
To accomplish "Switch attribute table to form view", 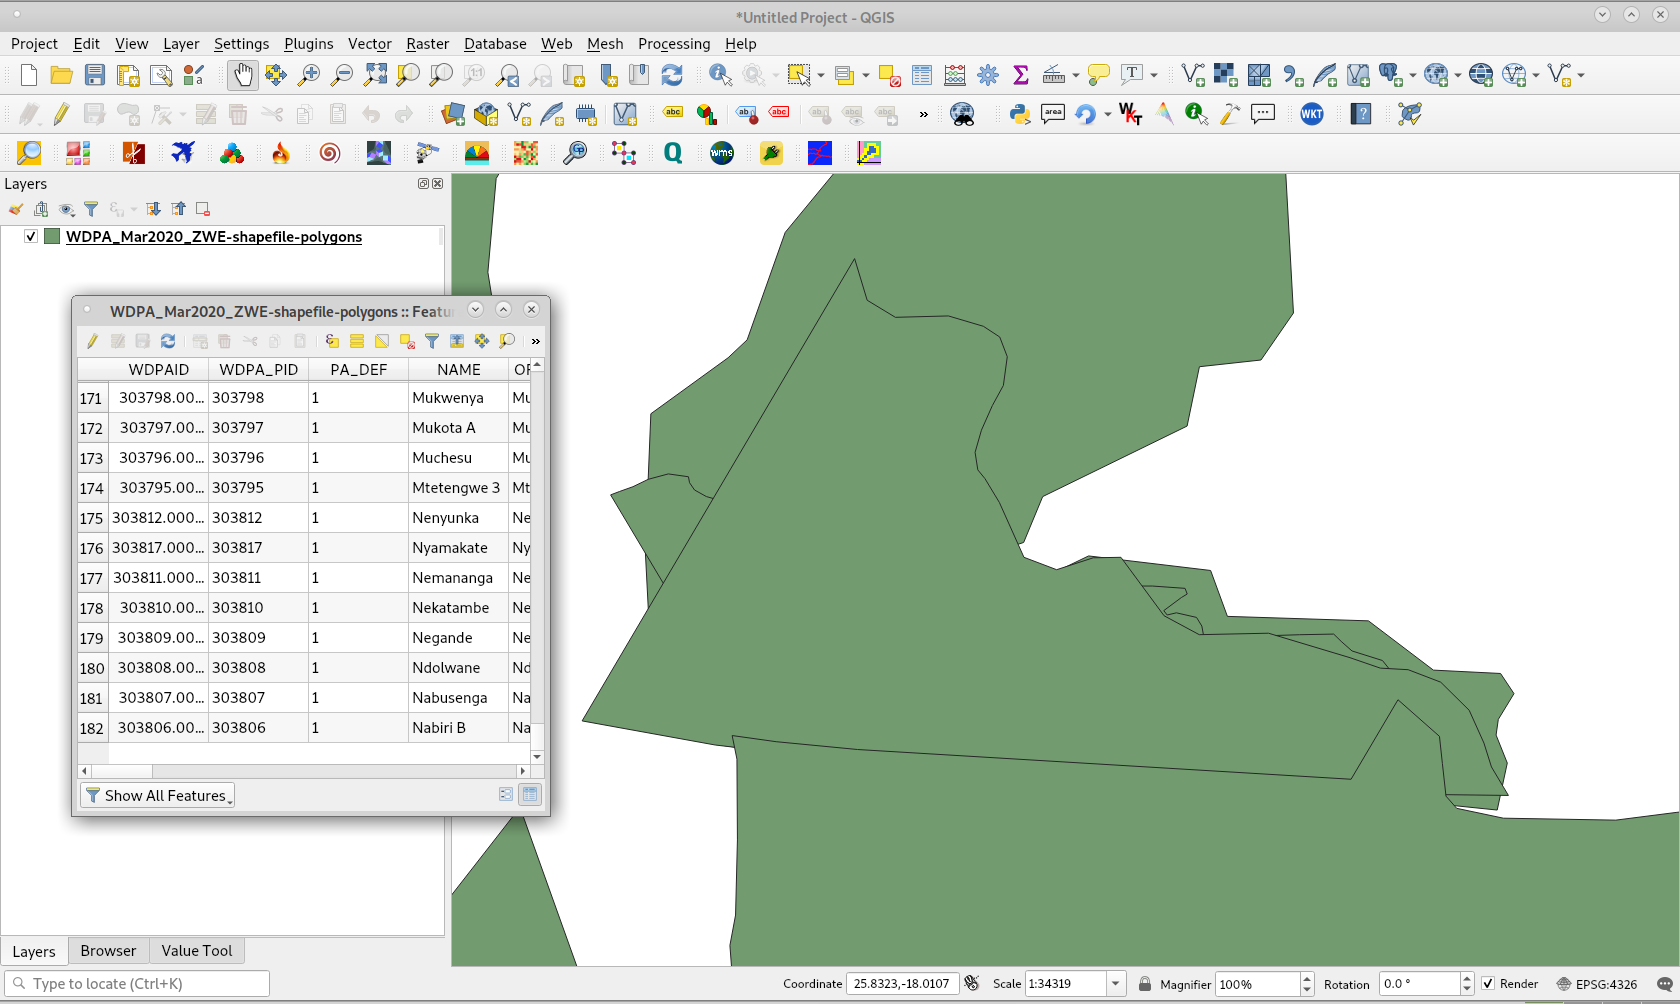I will point(506,794).
